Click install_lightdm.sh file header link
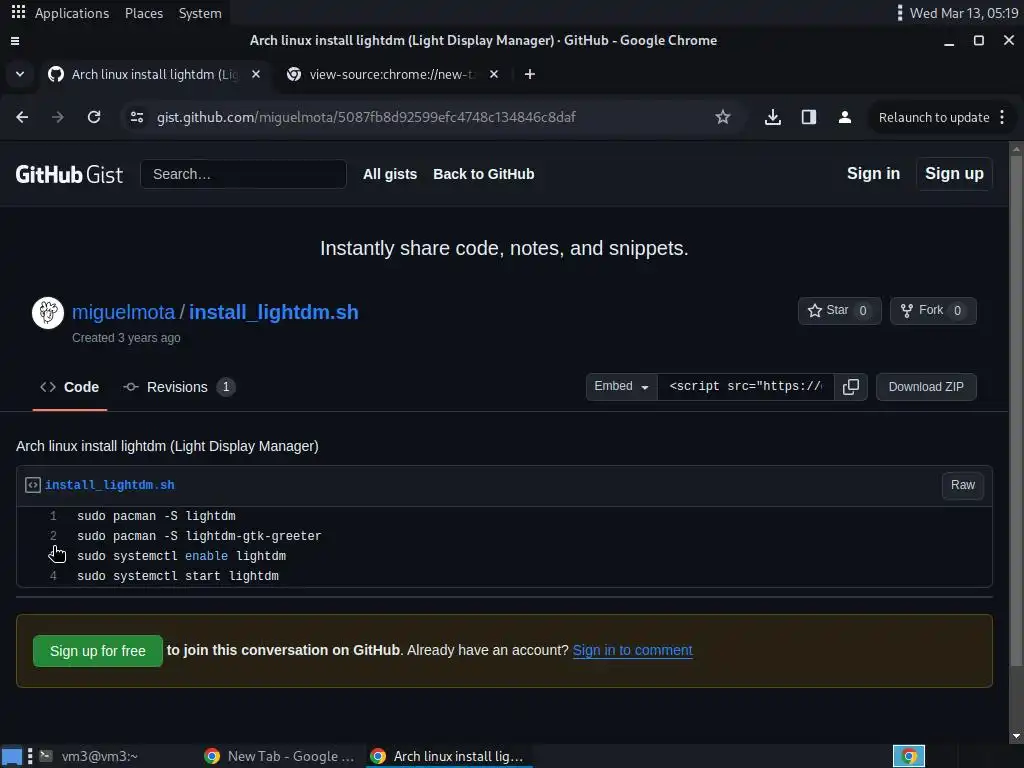 click(x=110, y=485)
